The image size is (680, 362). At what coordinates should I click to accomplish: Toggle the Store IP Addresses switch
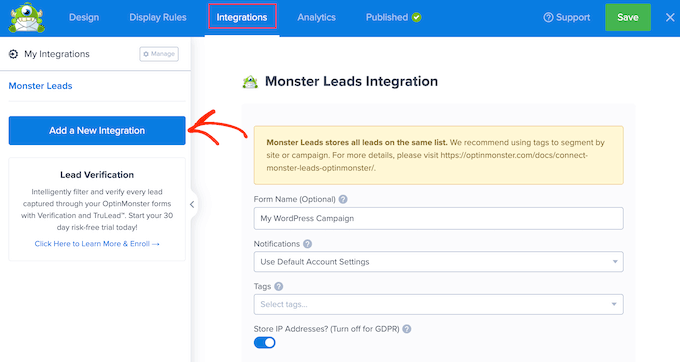pos(265,343)
